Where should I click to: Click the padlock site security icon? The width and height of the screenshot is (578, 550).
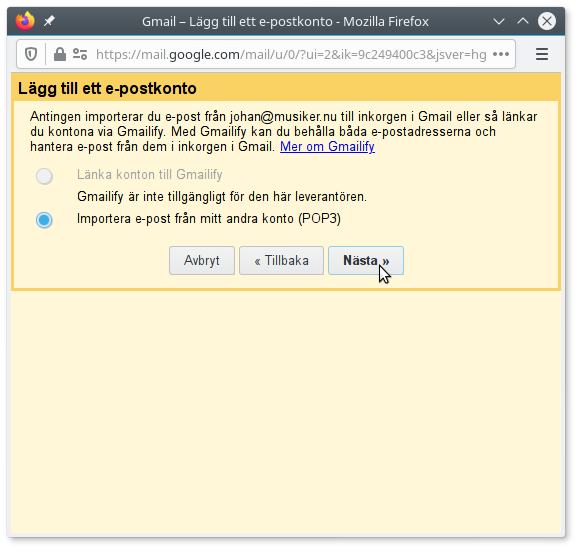(60, 54)
